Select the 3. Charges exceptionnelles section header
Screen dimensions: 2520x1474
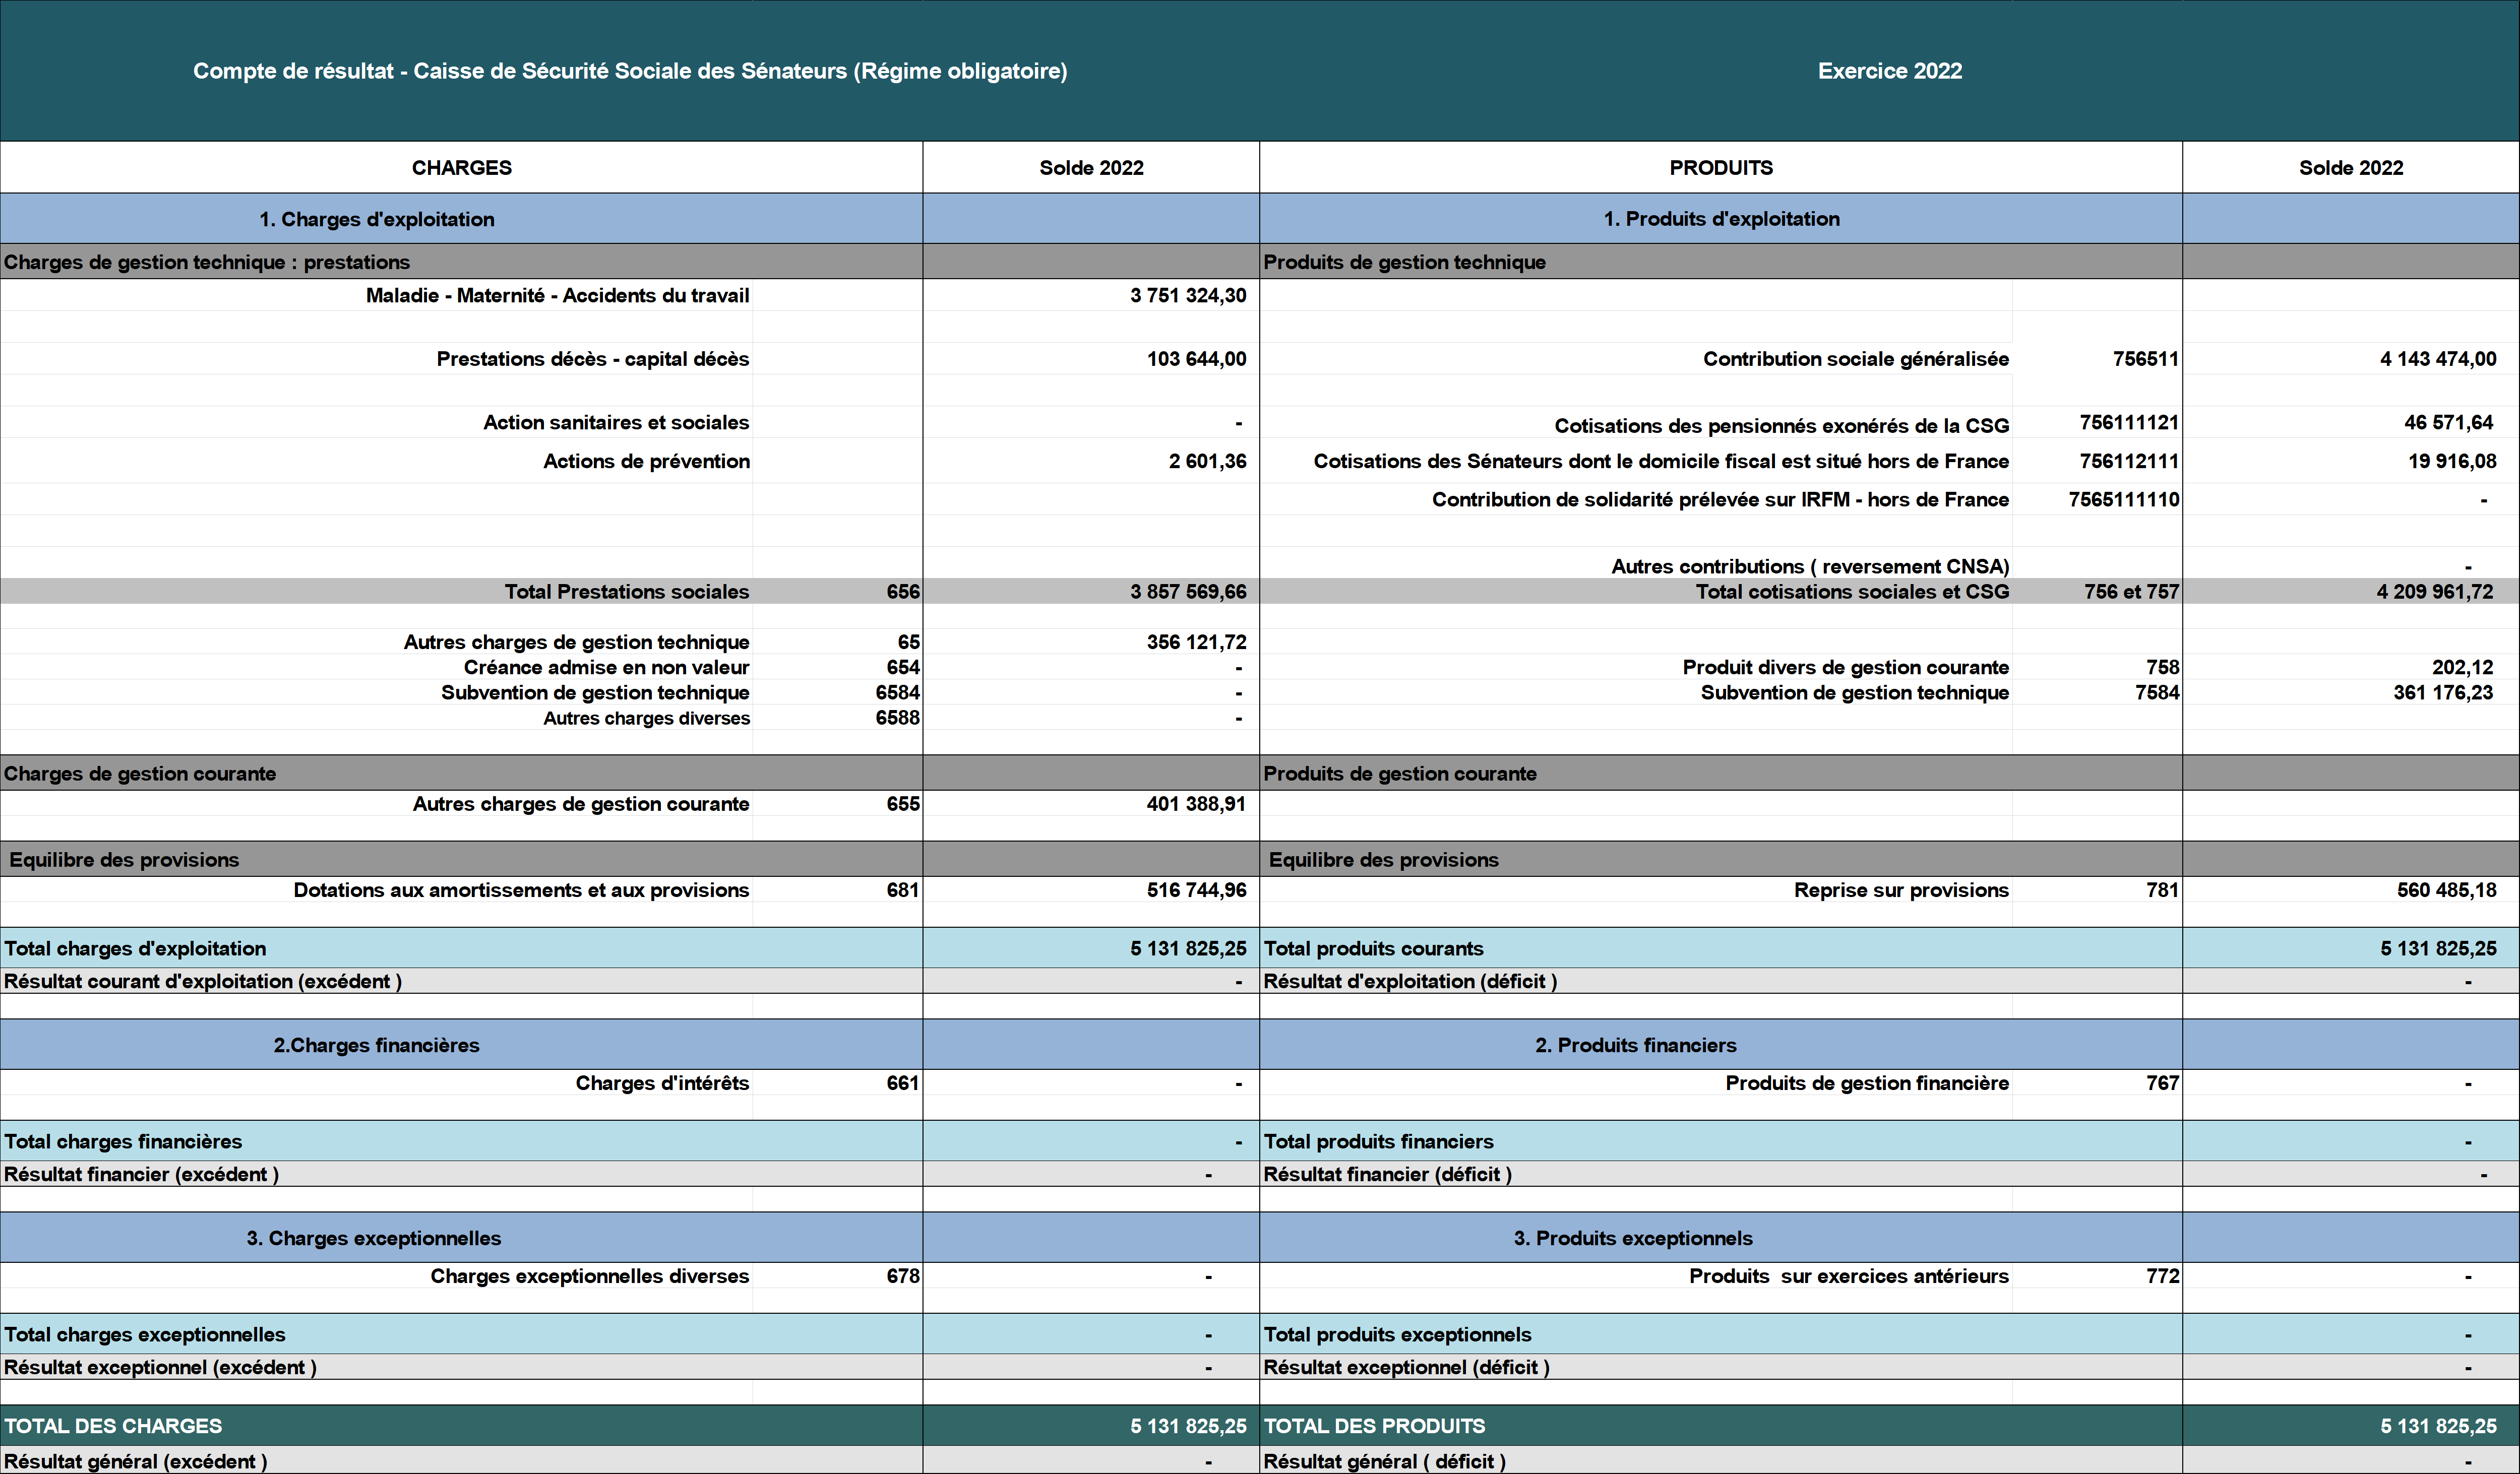(373, 1238)
